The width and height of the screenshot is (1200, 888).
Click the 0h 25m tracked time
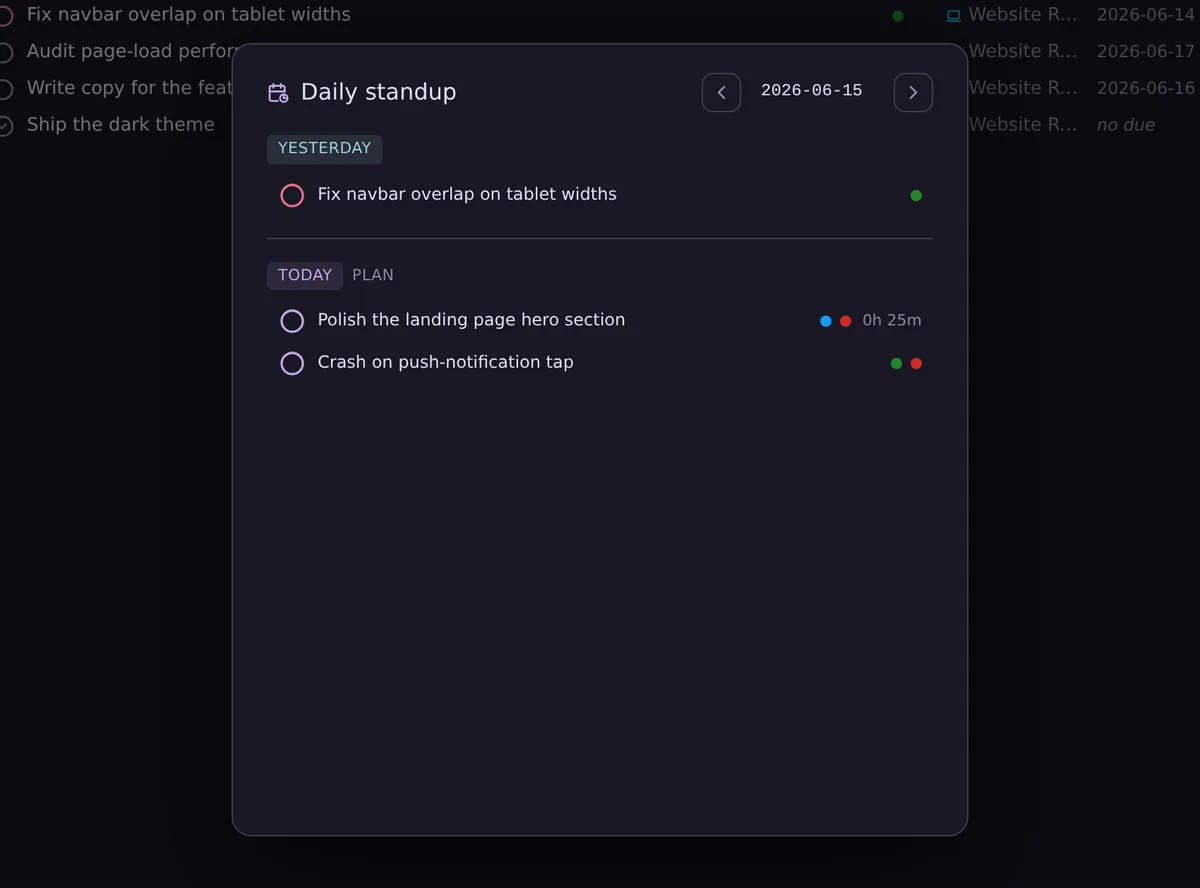[x=892, y=321]
